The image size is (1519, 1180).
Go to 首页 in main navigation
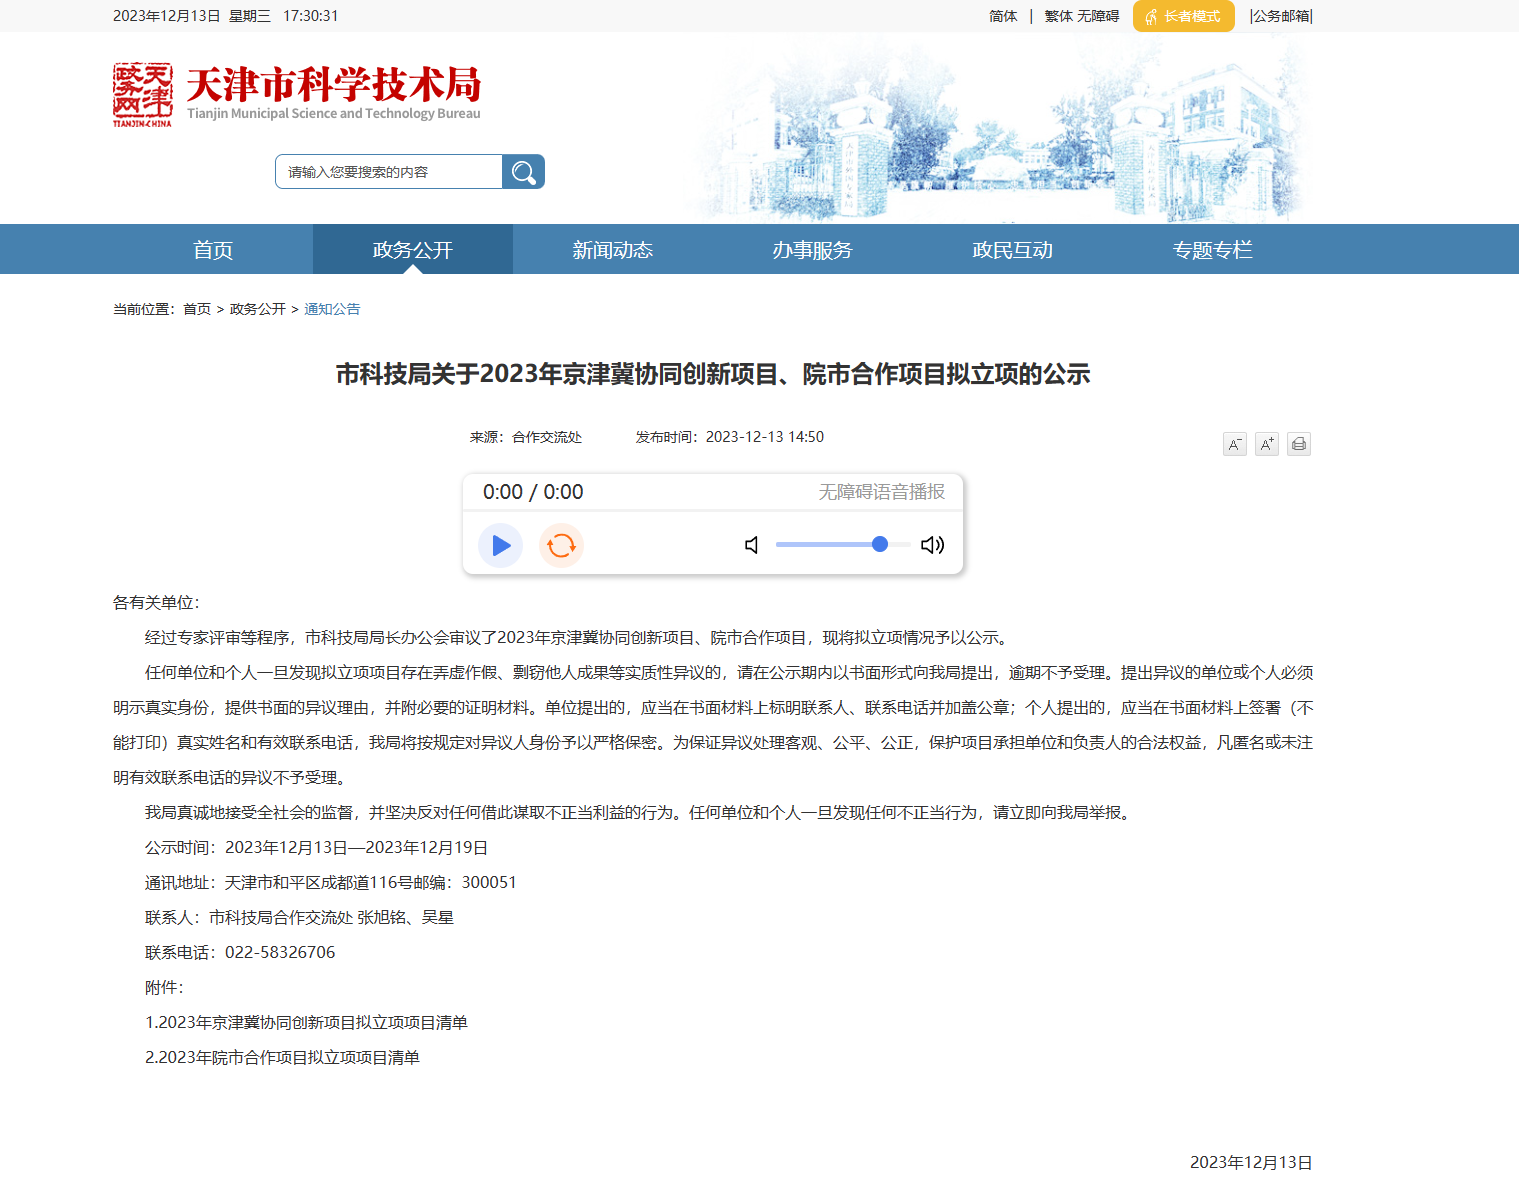point(213,250)
